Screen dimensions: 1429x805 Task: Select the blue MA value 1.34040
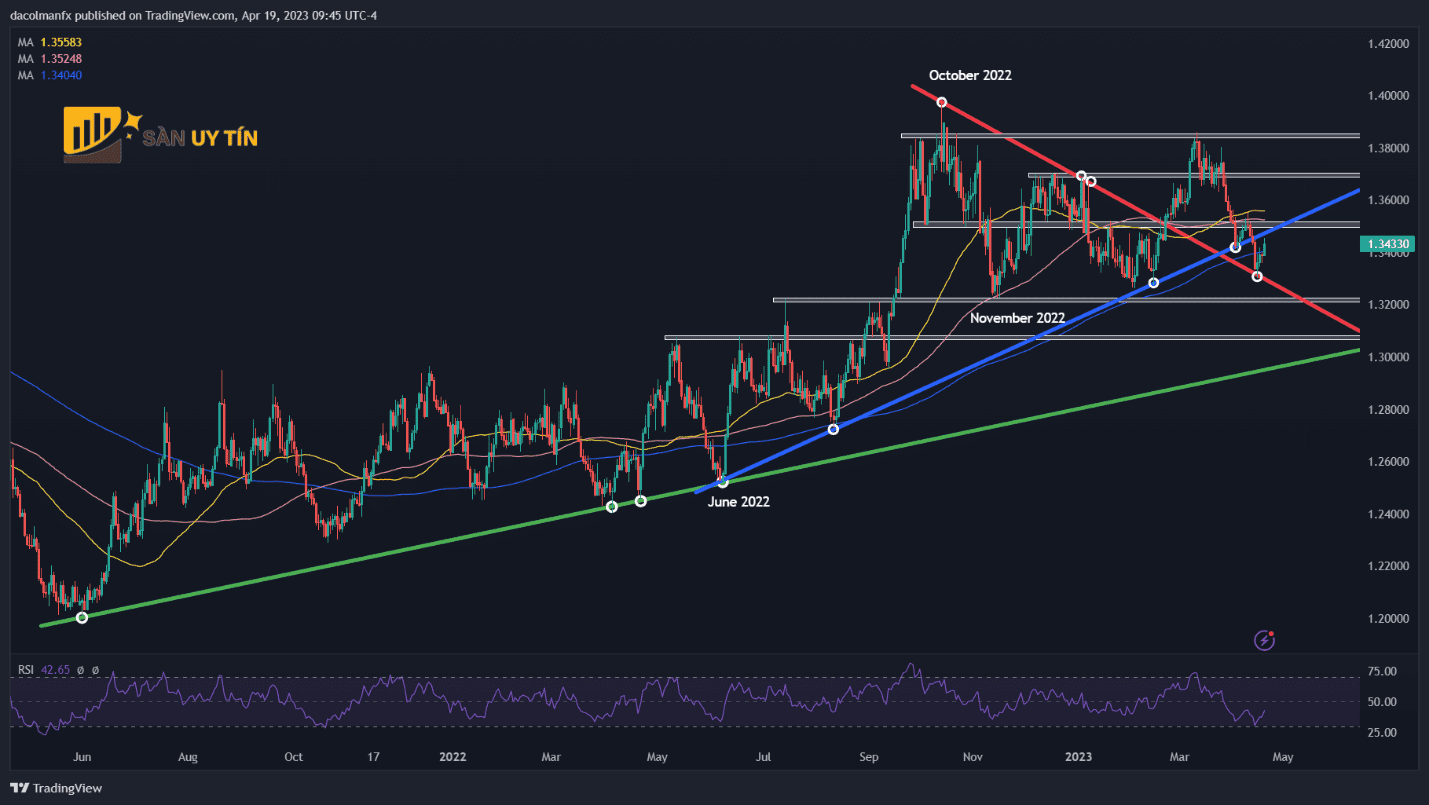(61, 75)
